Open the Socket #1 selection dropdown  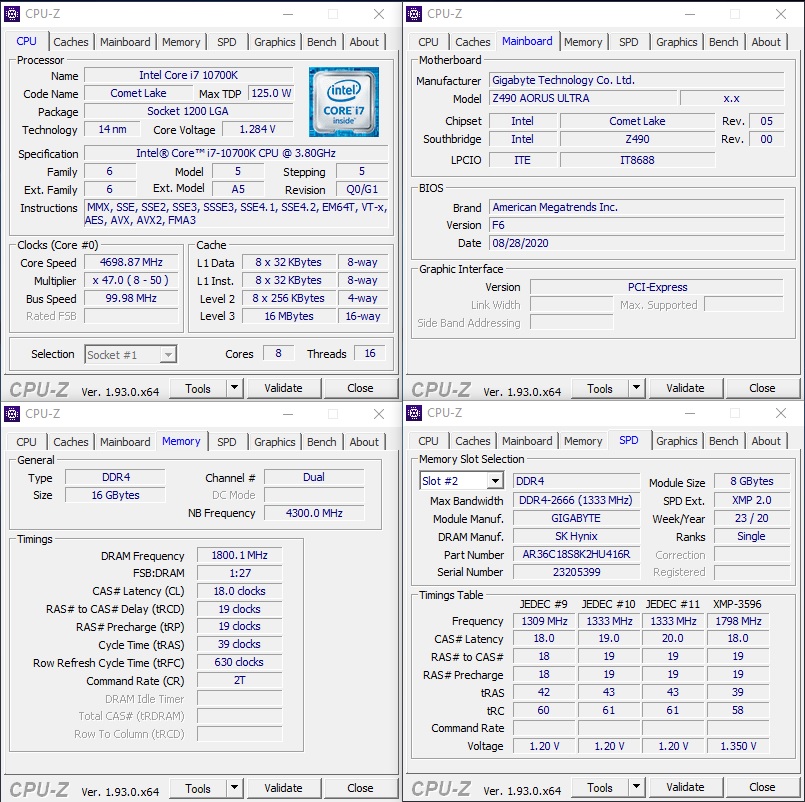pos(168,355)
